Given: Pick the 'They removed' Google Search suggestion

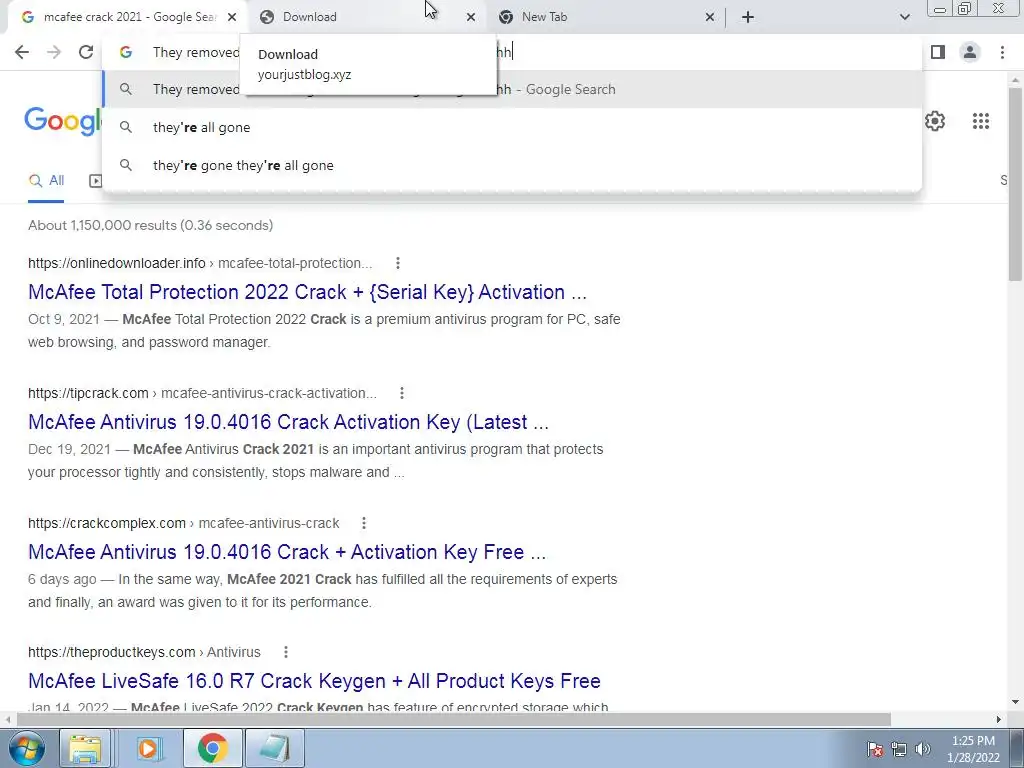Looking at the screenshot, I should click(512, 89).
